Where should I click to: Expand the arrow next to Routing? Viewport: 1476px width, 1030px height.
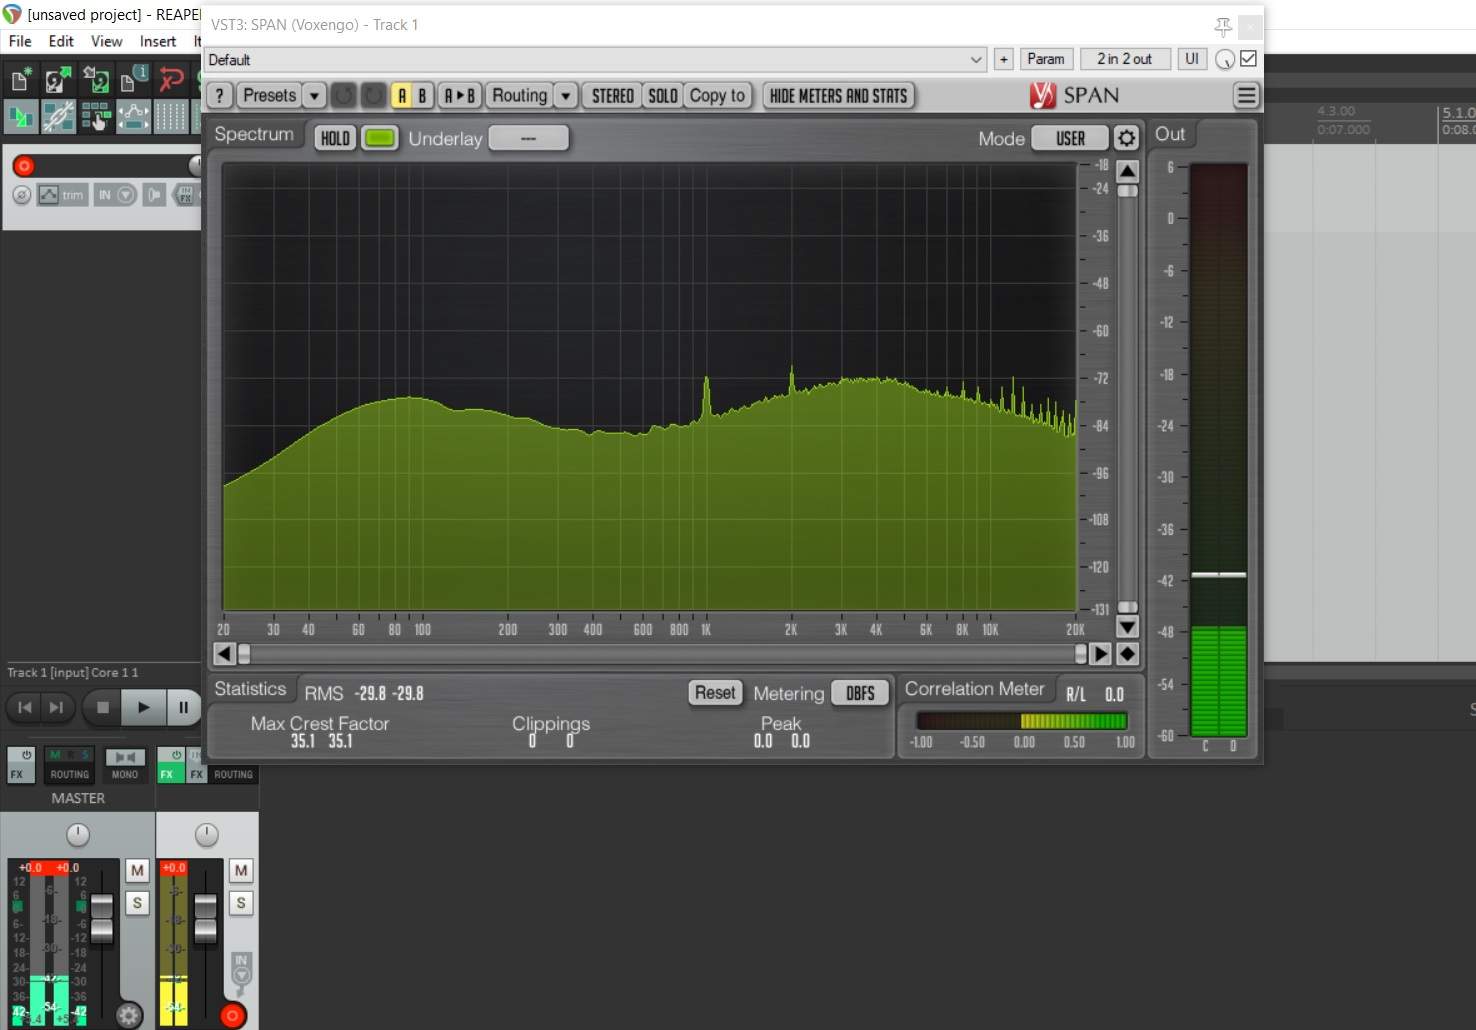566,96
